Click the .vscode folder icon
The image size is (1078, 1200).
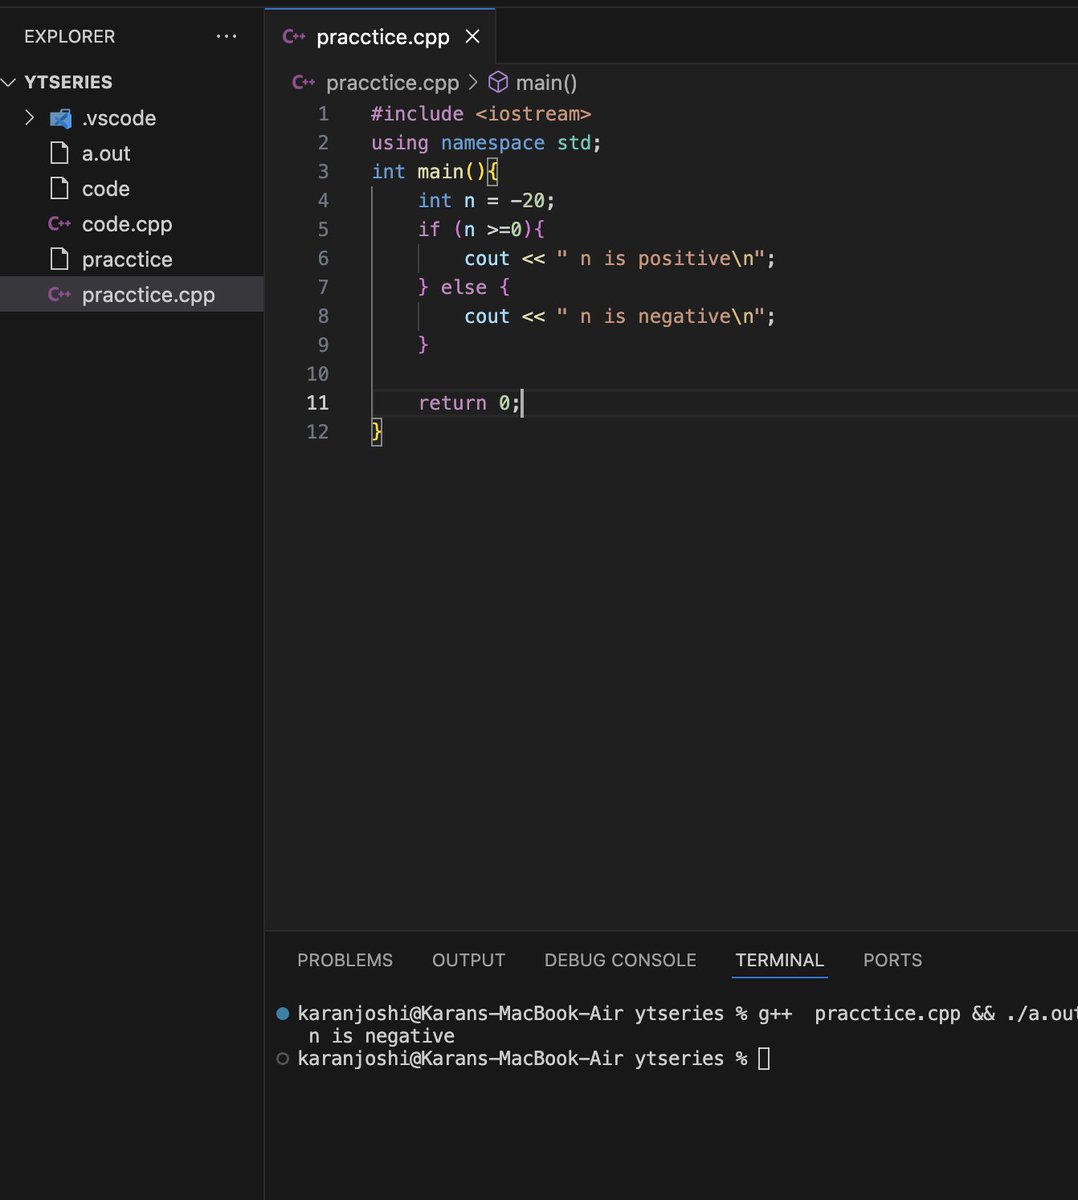click(60, 118)
